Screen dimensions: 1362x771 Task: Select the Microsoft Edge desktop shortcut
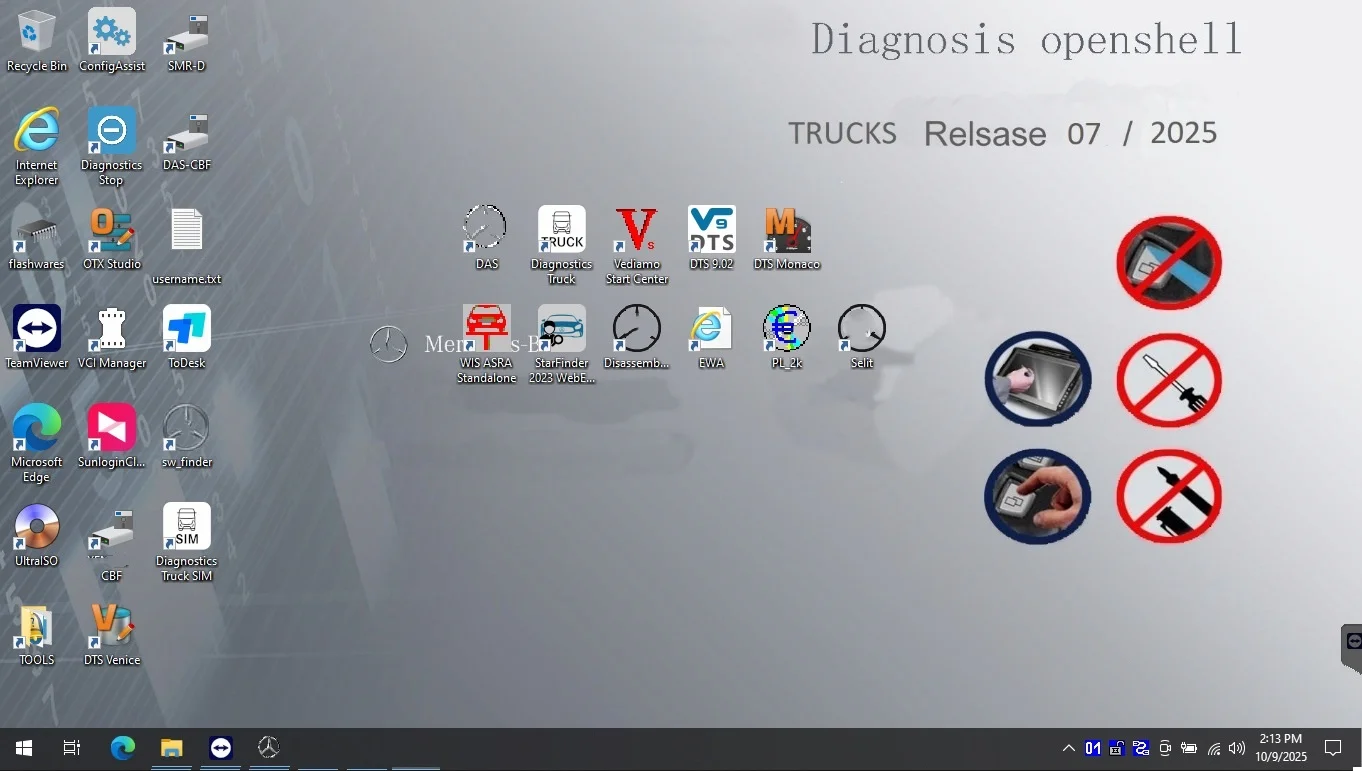(x=37, y=444)
